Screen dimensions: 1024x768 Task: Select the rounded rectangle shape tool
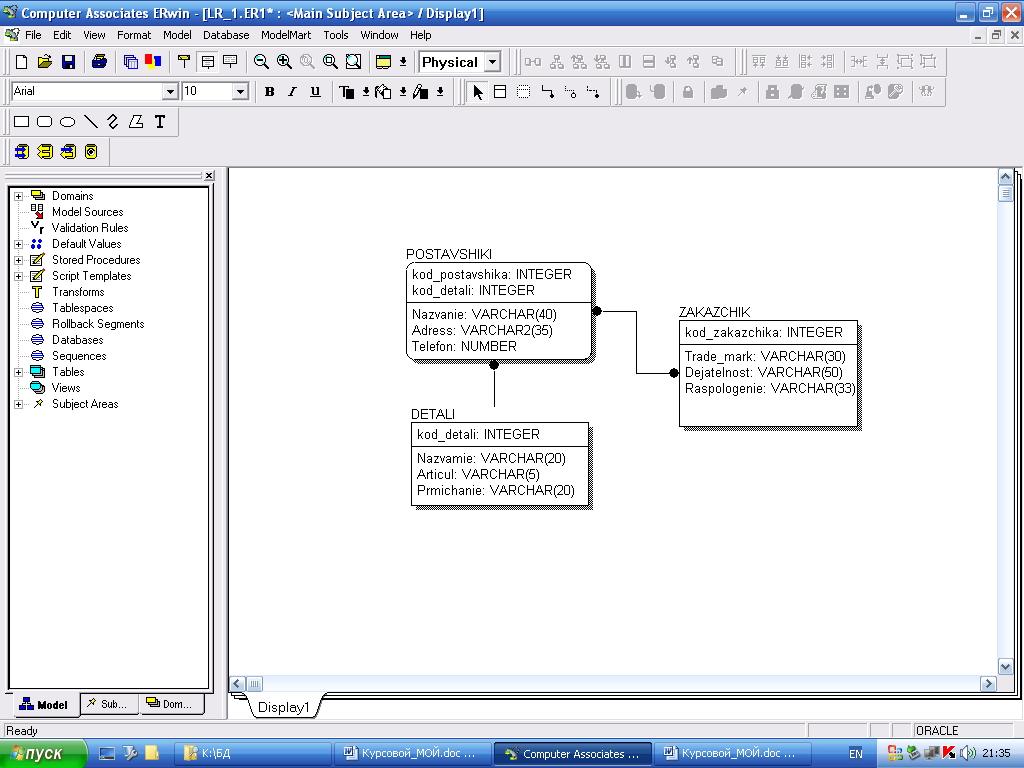(x=44, y=122)
